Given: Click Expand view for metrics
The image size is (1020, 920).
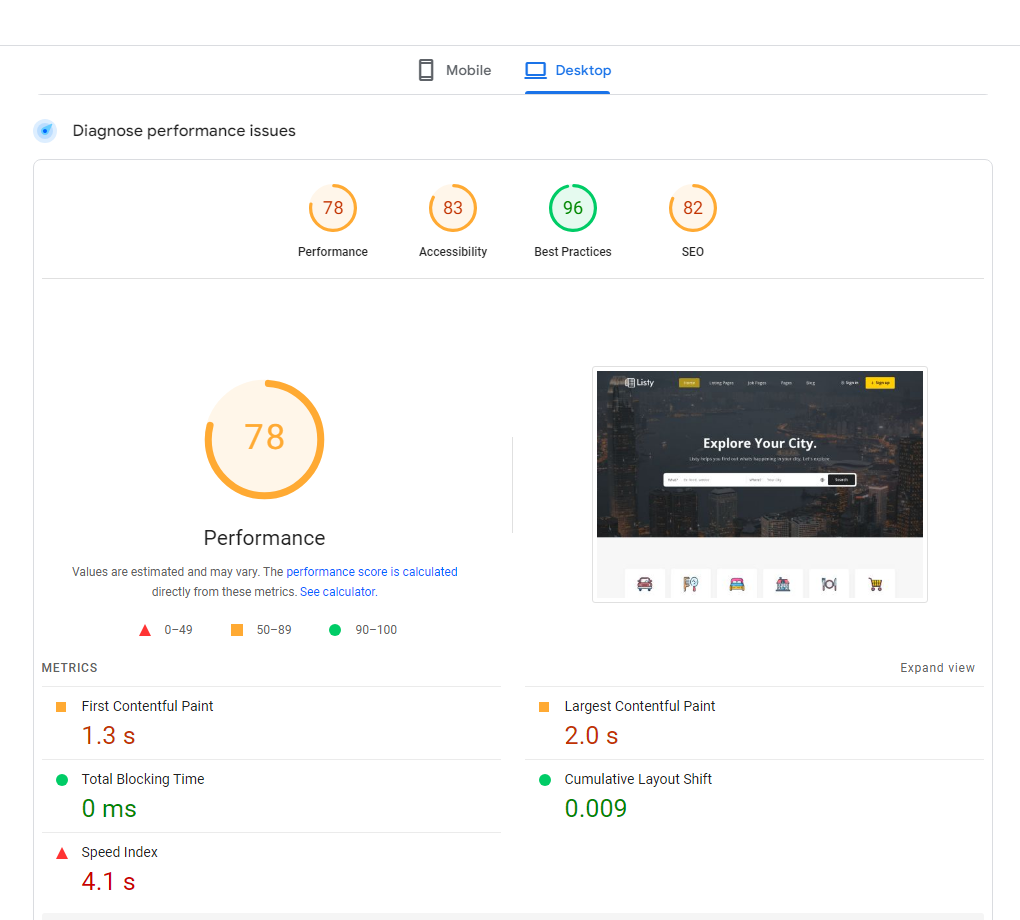Looking at the screenshot, I should pos(937,668).
